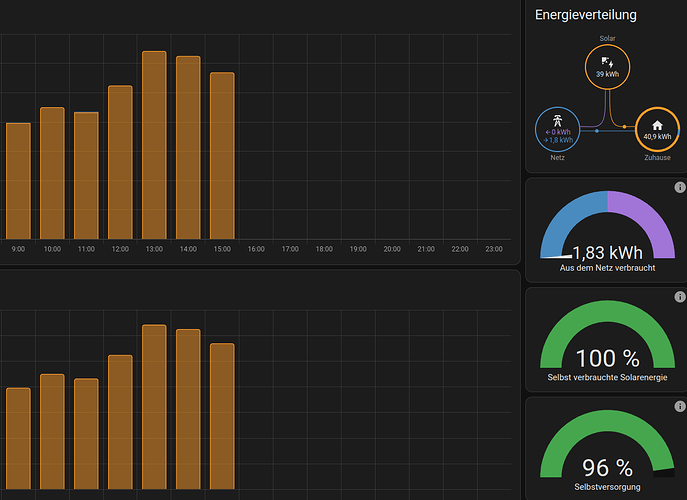Viewport: 687px width, 500px height.
Task: Click the 40,9 kWh home consumption value
Action: 657,137
